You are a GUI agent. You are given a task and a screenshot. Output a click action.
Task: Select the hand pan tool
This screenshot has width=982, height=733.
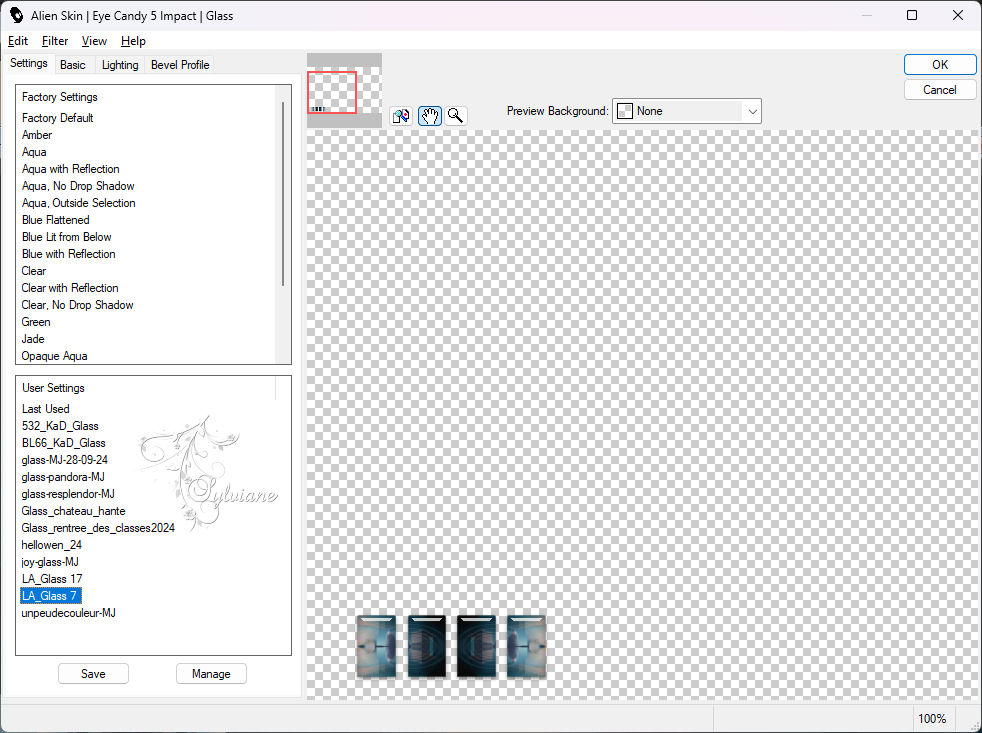pos(430,116)
